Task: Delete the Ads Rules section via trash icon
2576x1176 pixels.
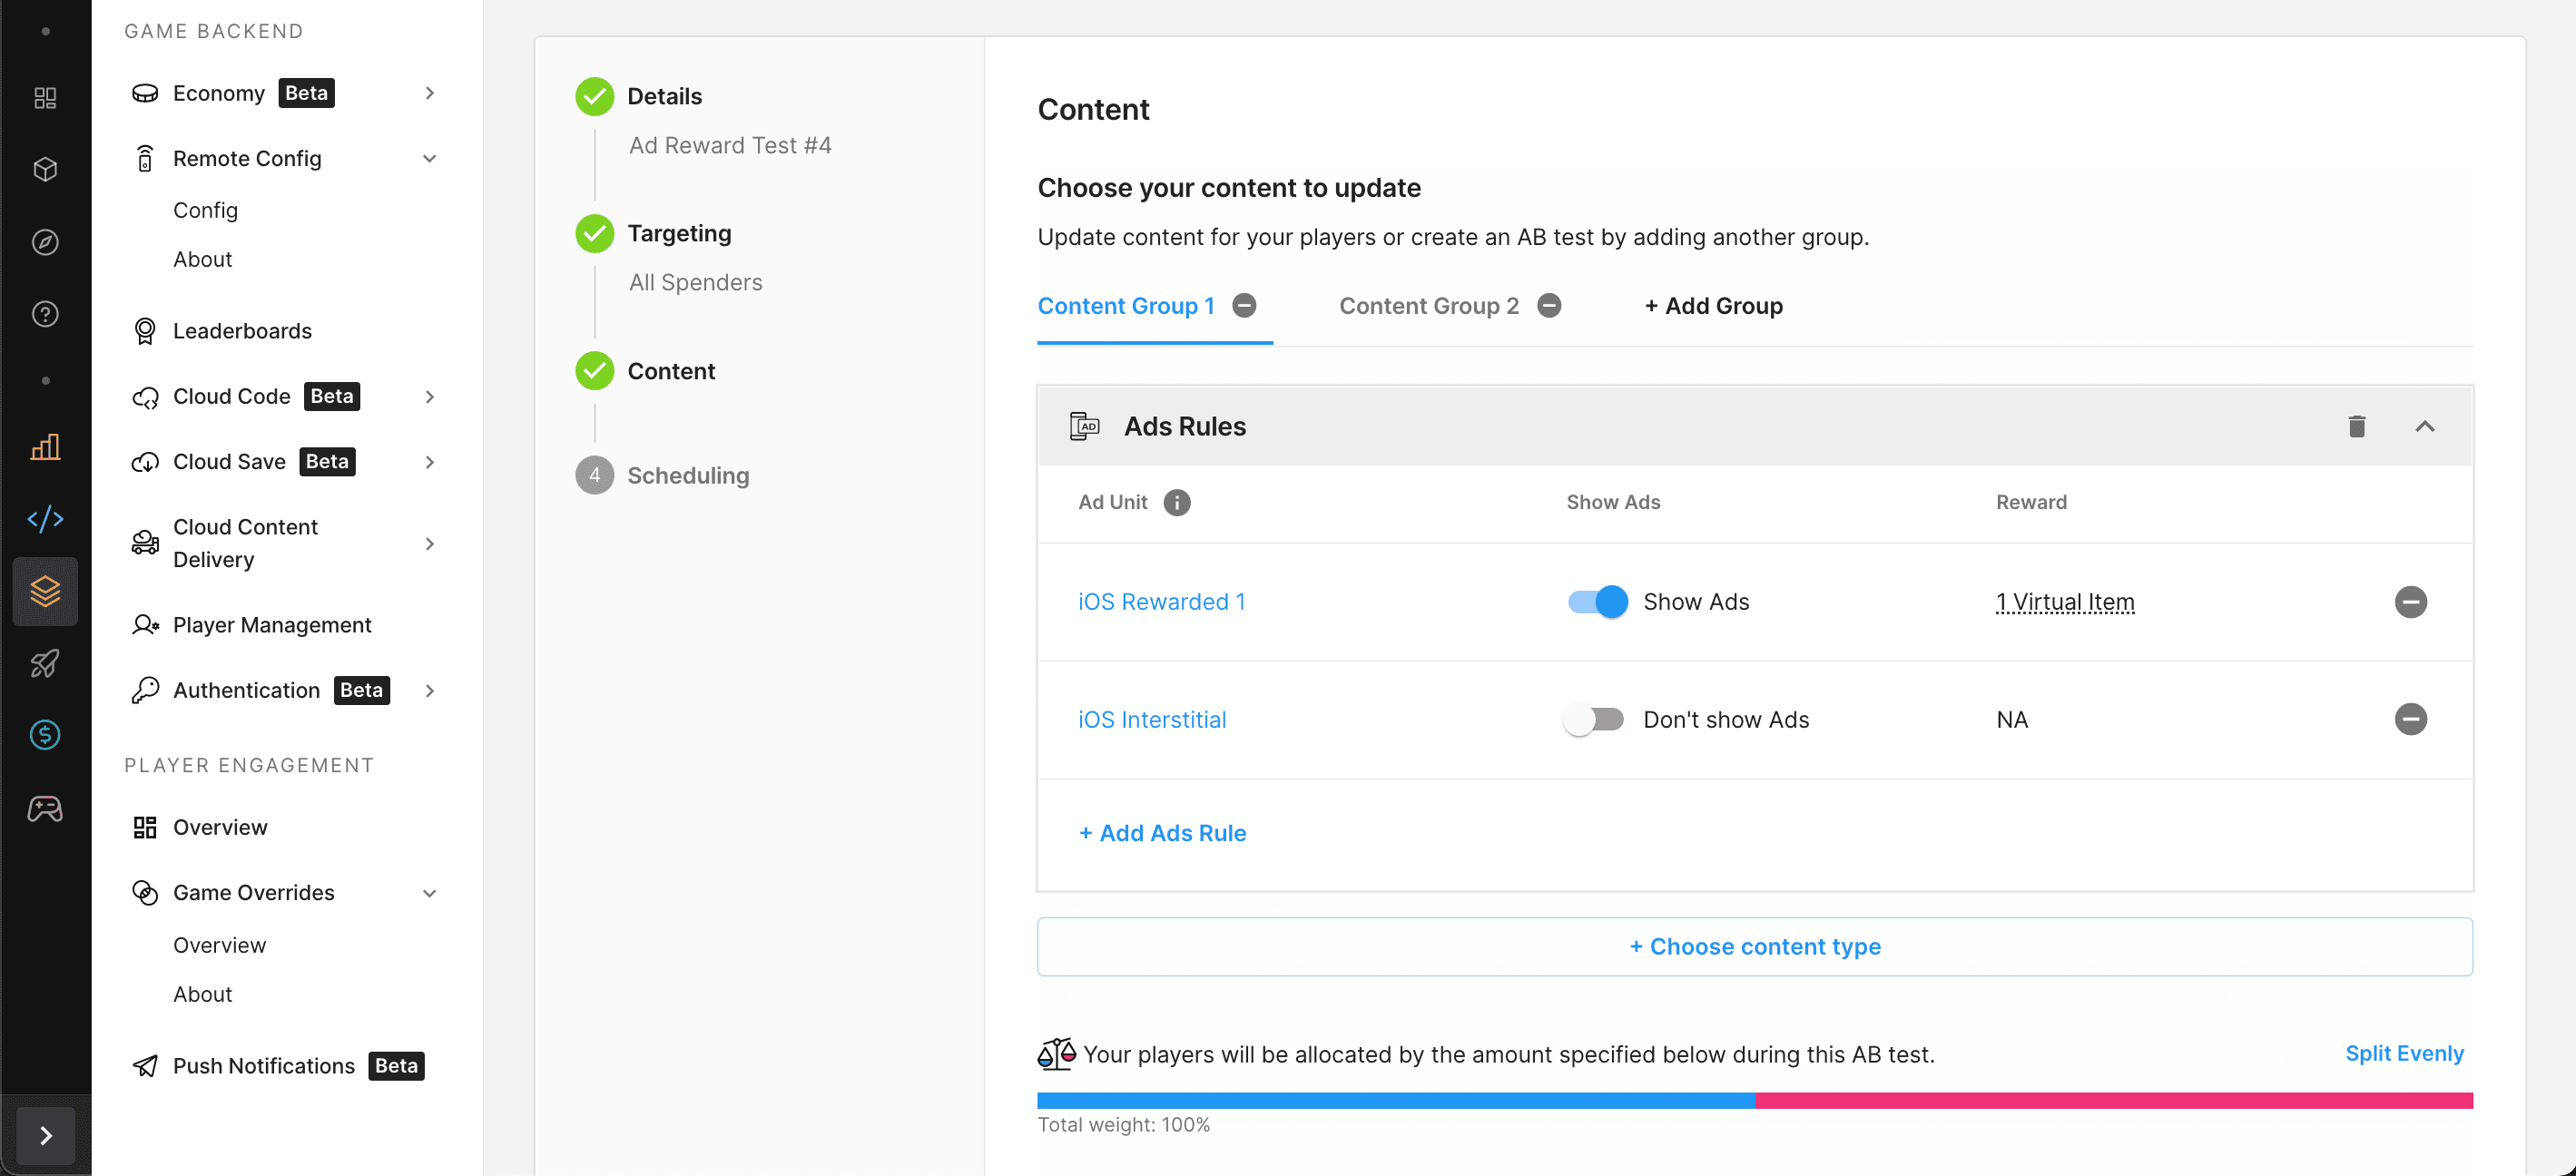Action: 2356,426
